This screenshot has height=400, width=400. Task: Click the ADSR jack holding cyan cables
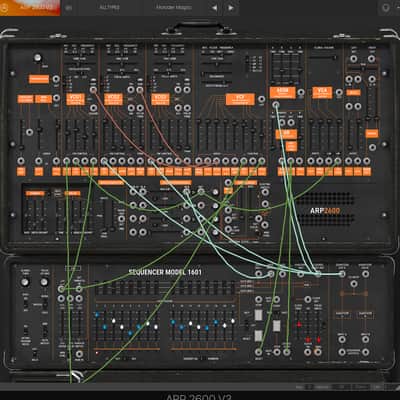(275, 105)
